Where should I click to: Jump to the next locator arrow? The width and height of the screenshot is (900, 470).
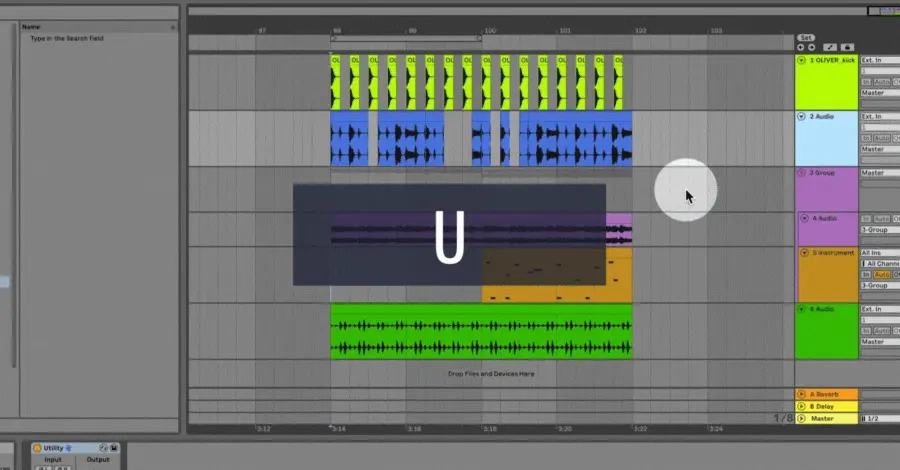pyautogui.click(x=812, y=47)
